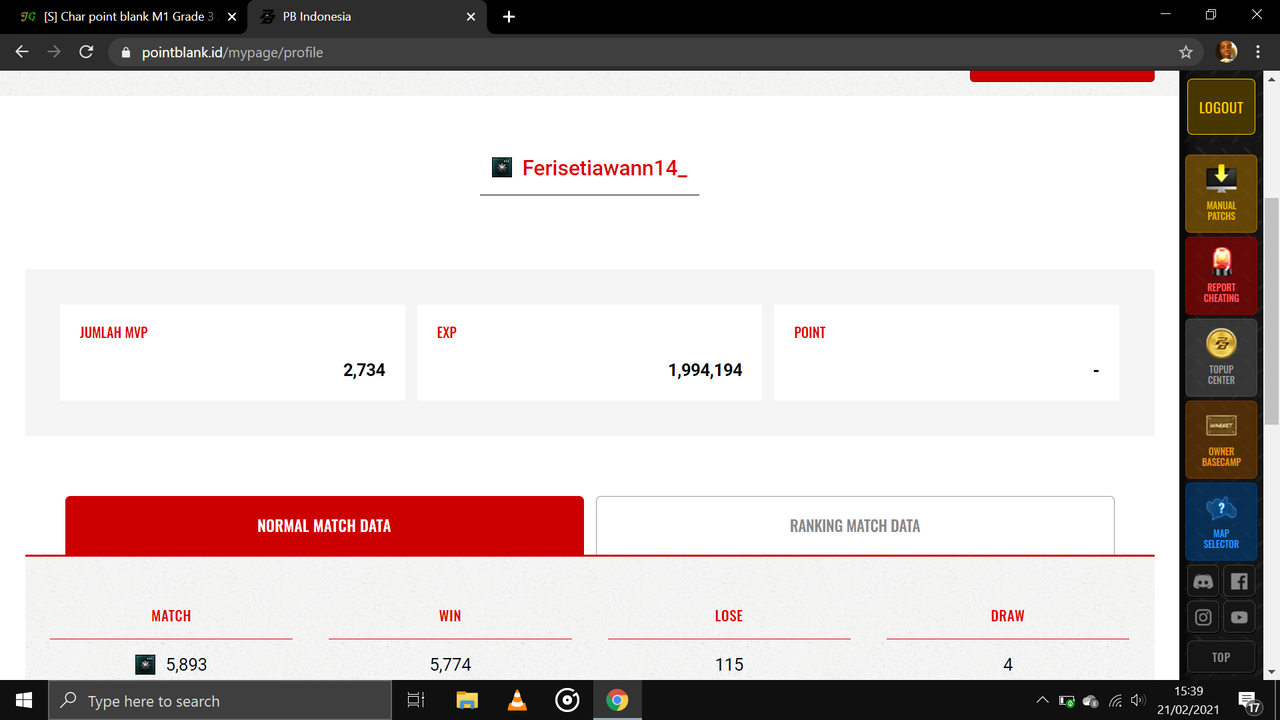Screen dimensions: 1280x720
Task: Open Chrome from the taskbar
Action: tap(617, 701)
